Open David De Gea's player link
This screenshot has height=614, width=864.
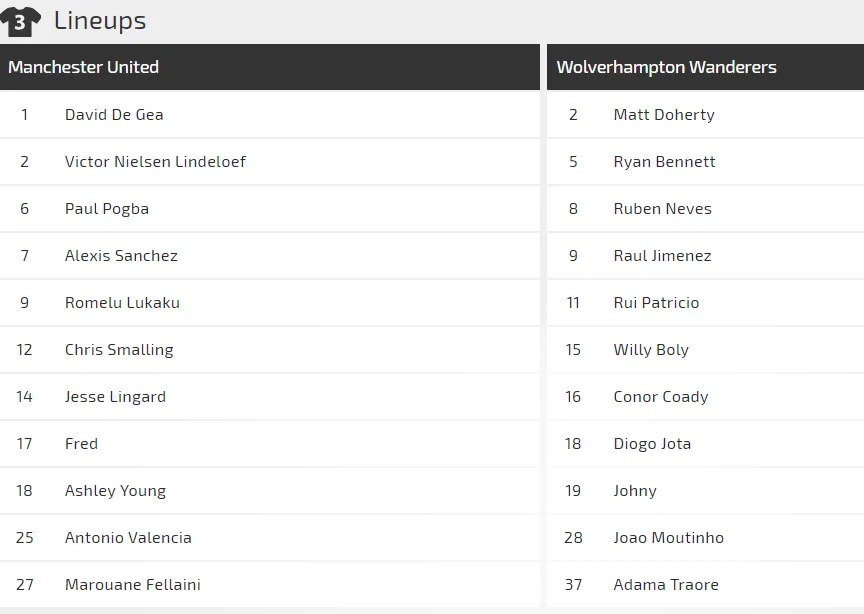tap(114, 115)
